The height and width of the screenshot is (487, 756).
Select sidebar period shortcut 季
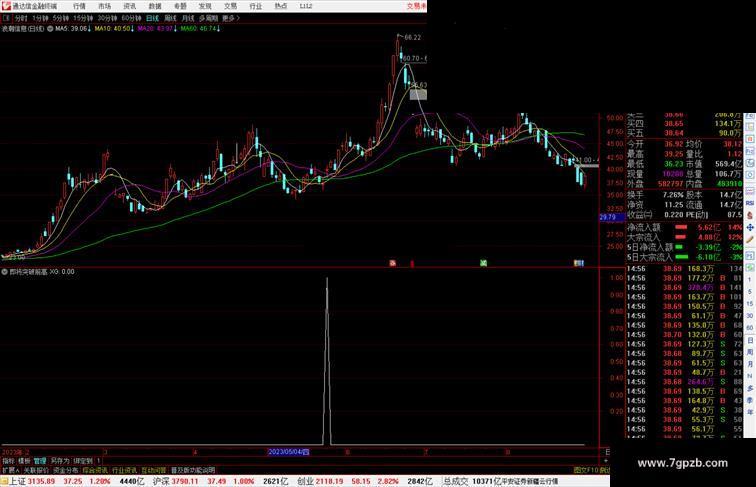(750, 400)
